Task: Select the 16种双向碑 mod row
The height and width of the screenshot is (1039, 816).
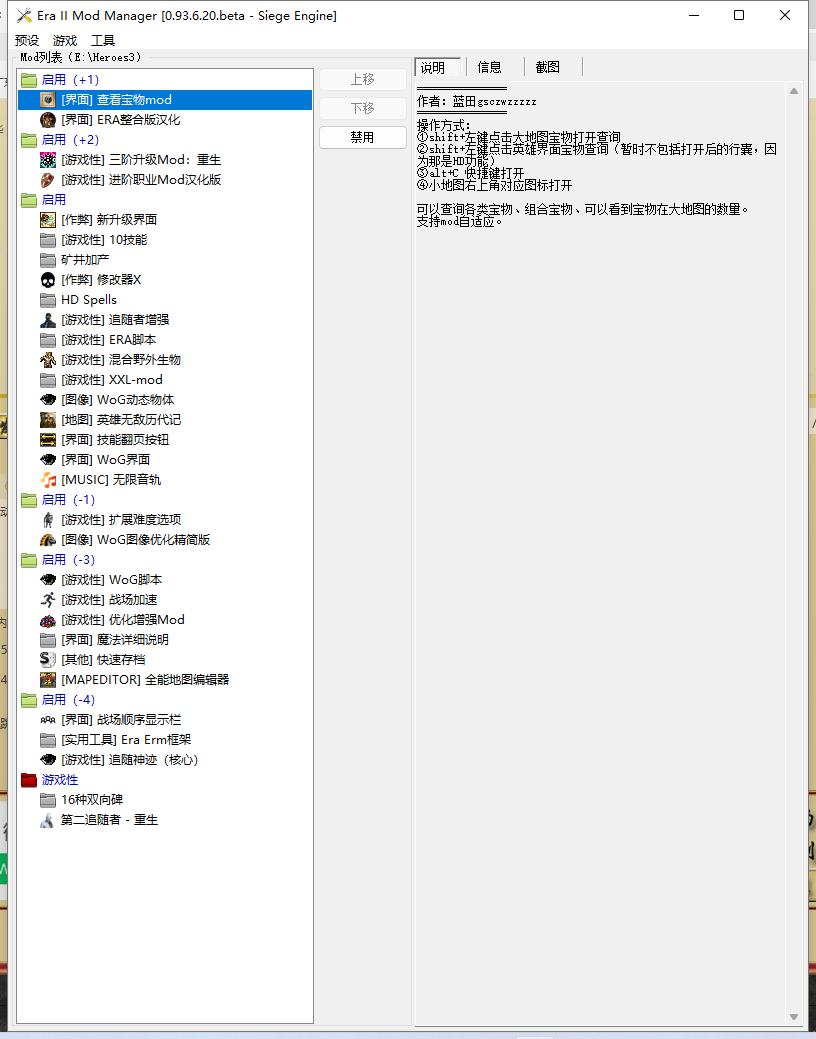Action: point(164,800)
